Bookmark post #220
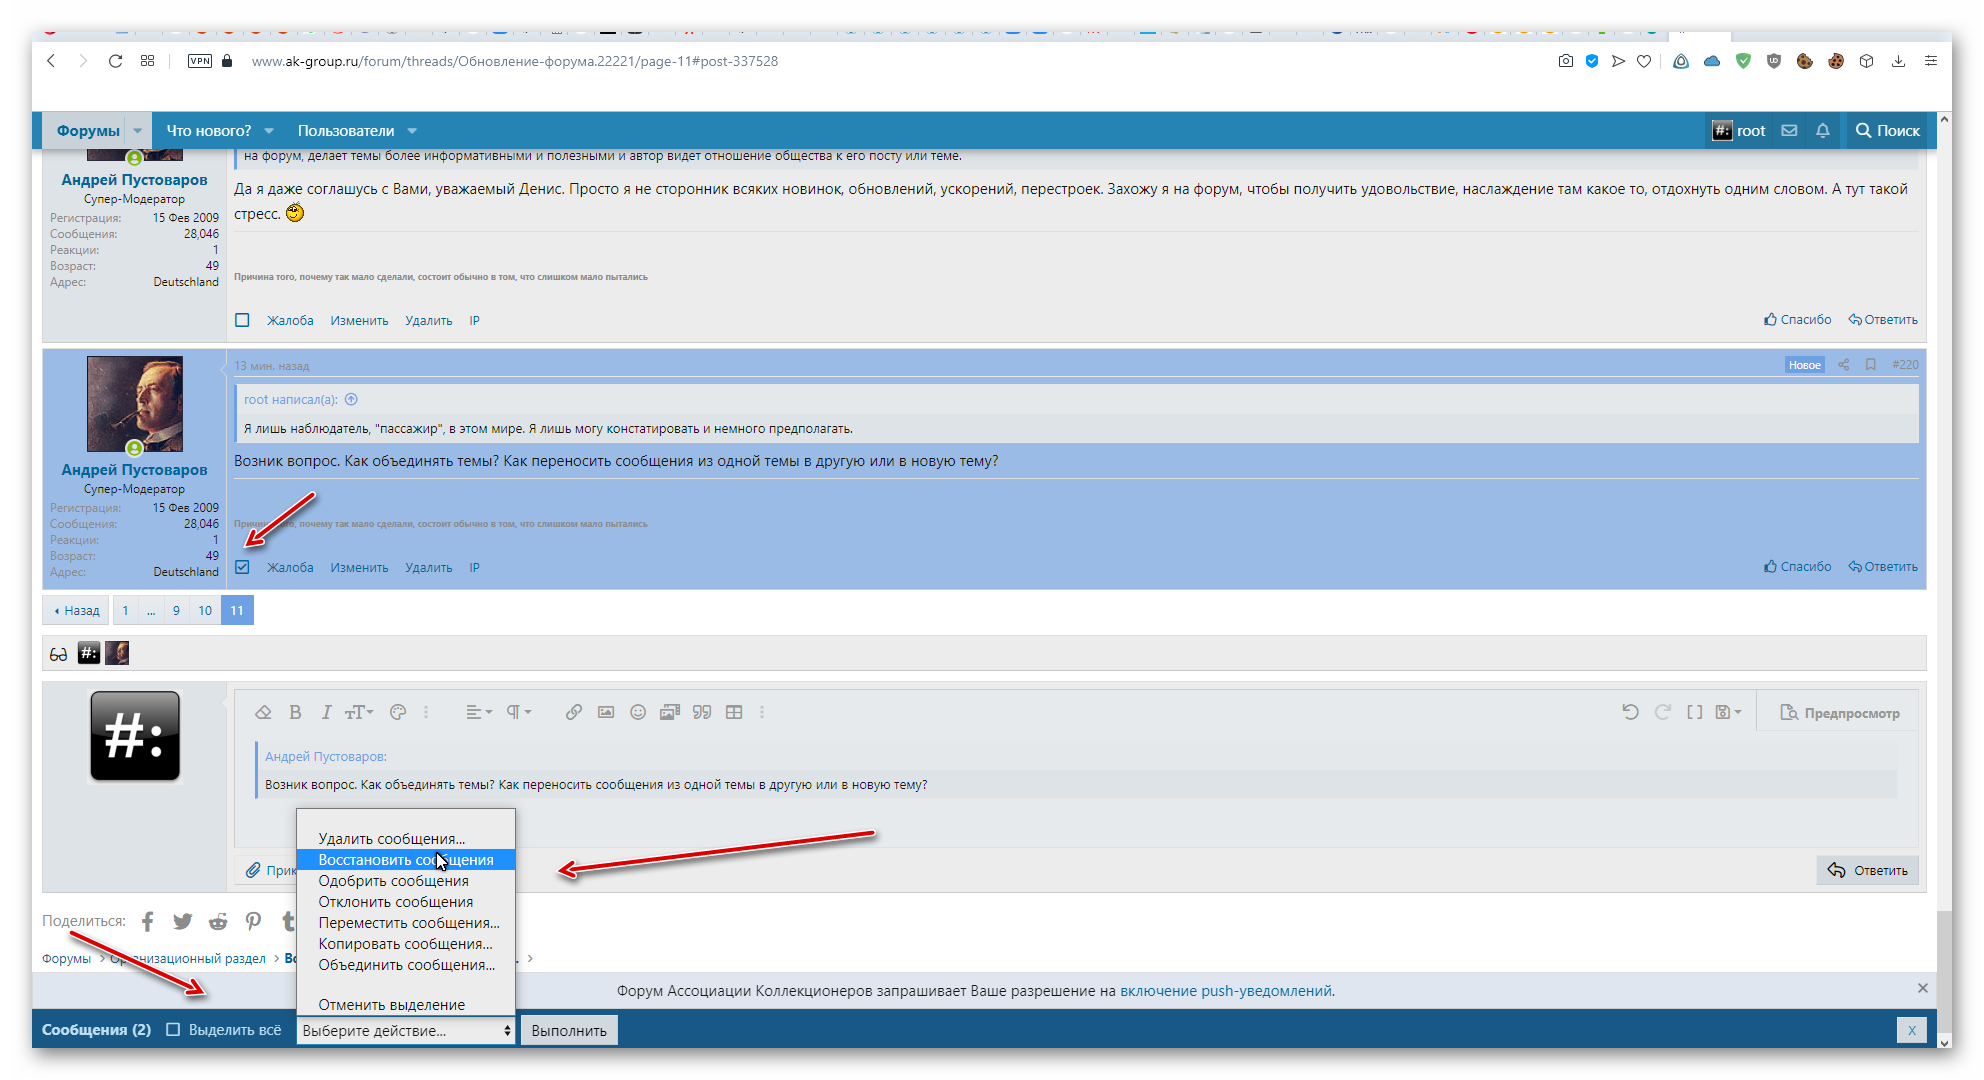 click(x=1870, y=365)
